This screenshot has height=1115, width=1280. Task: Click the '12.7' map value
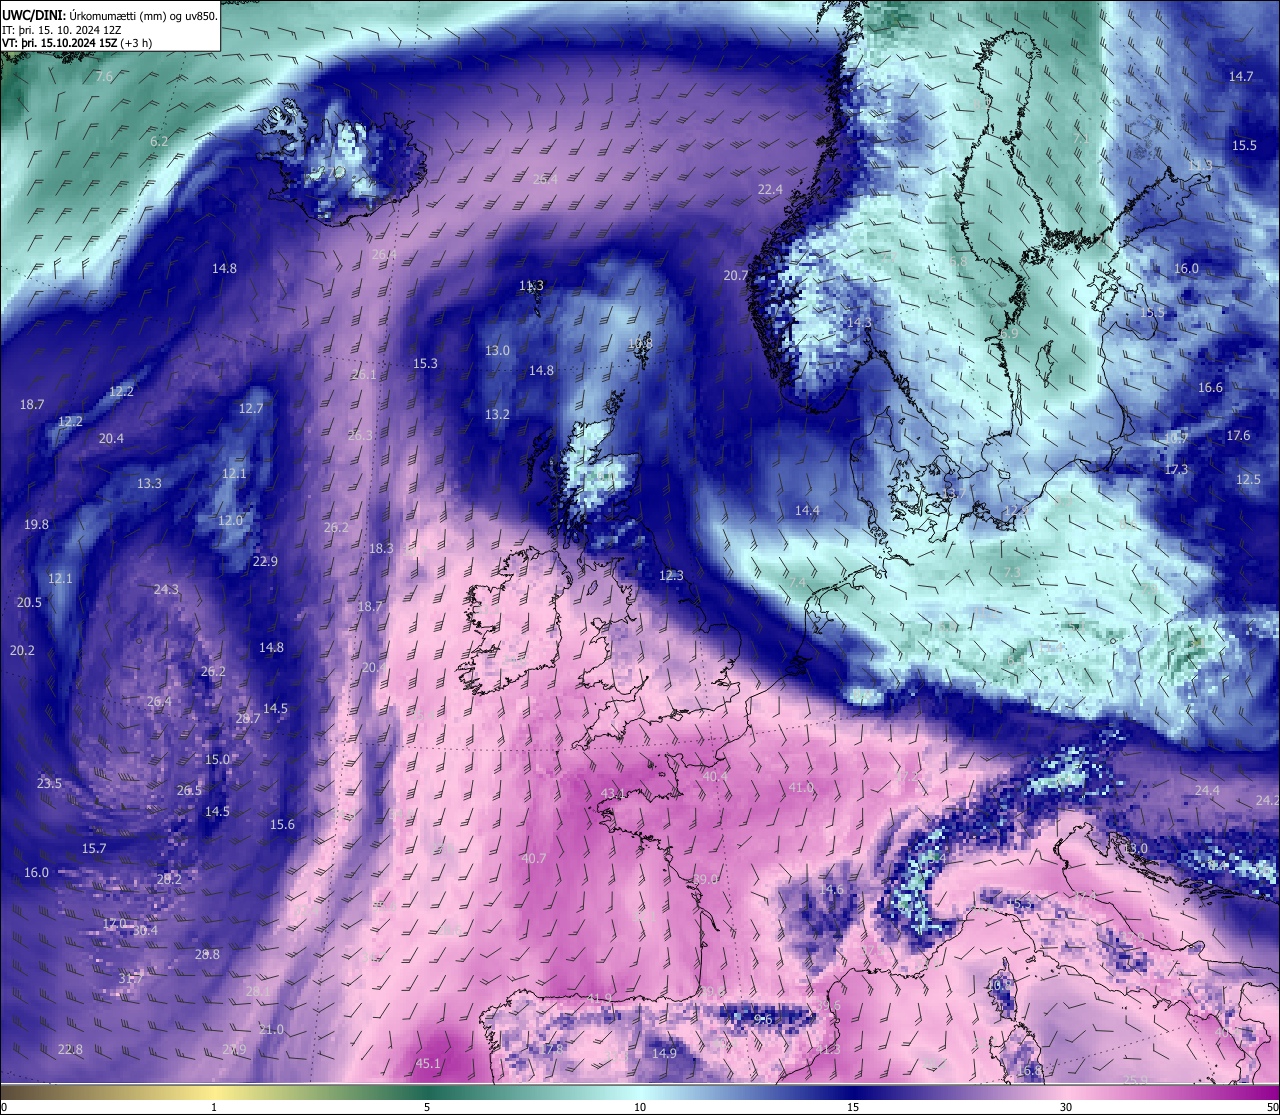click(251, 409)
